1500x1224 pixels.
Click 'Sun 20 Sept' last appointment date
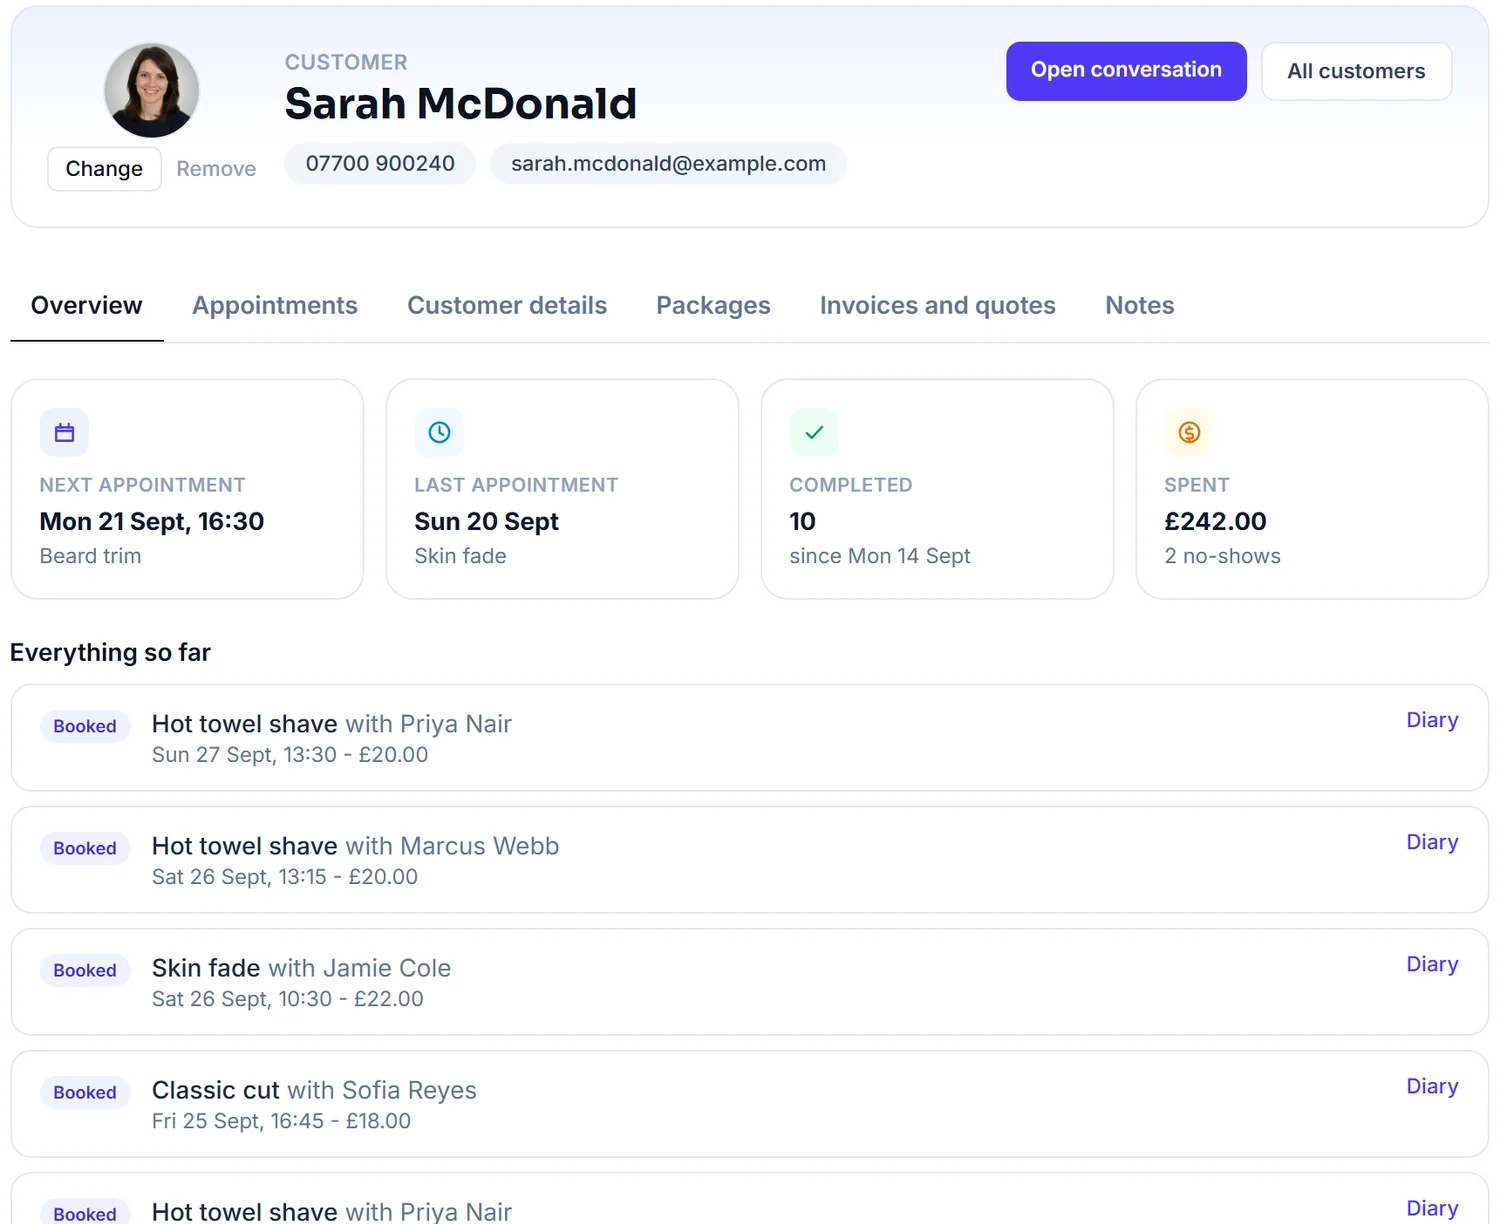point(487,521)
